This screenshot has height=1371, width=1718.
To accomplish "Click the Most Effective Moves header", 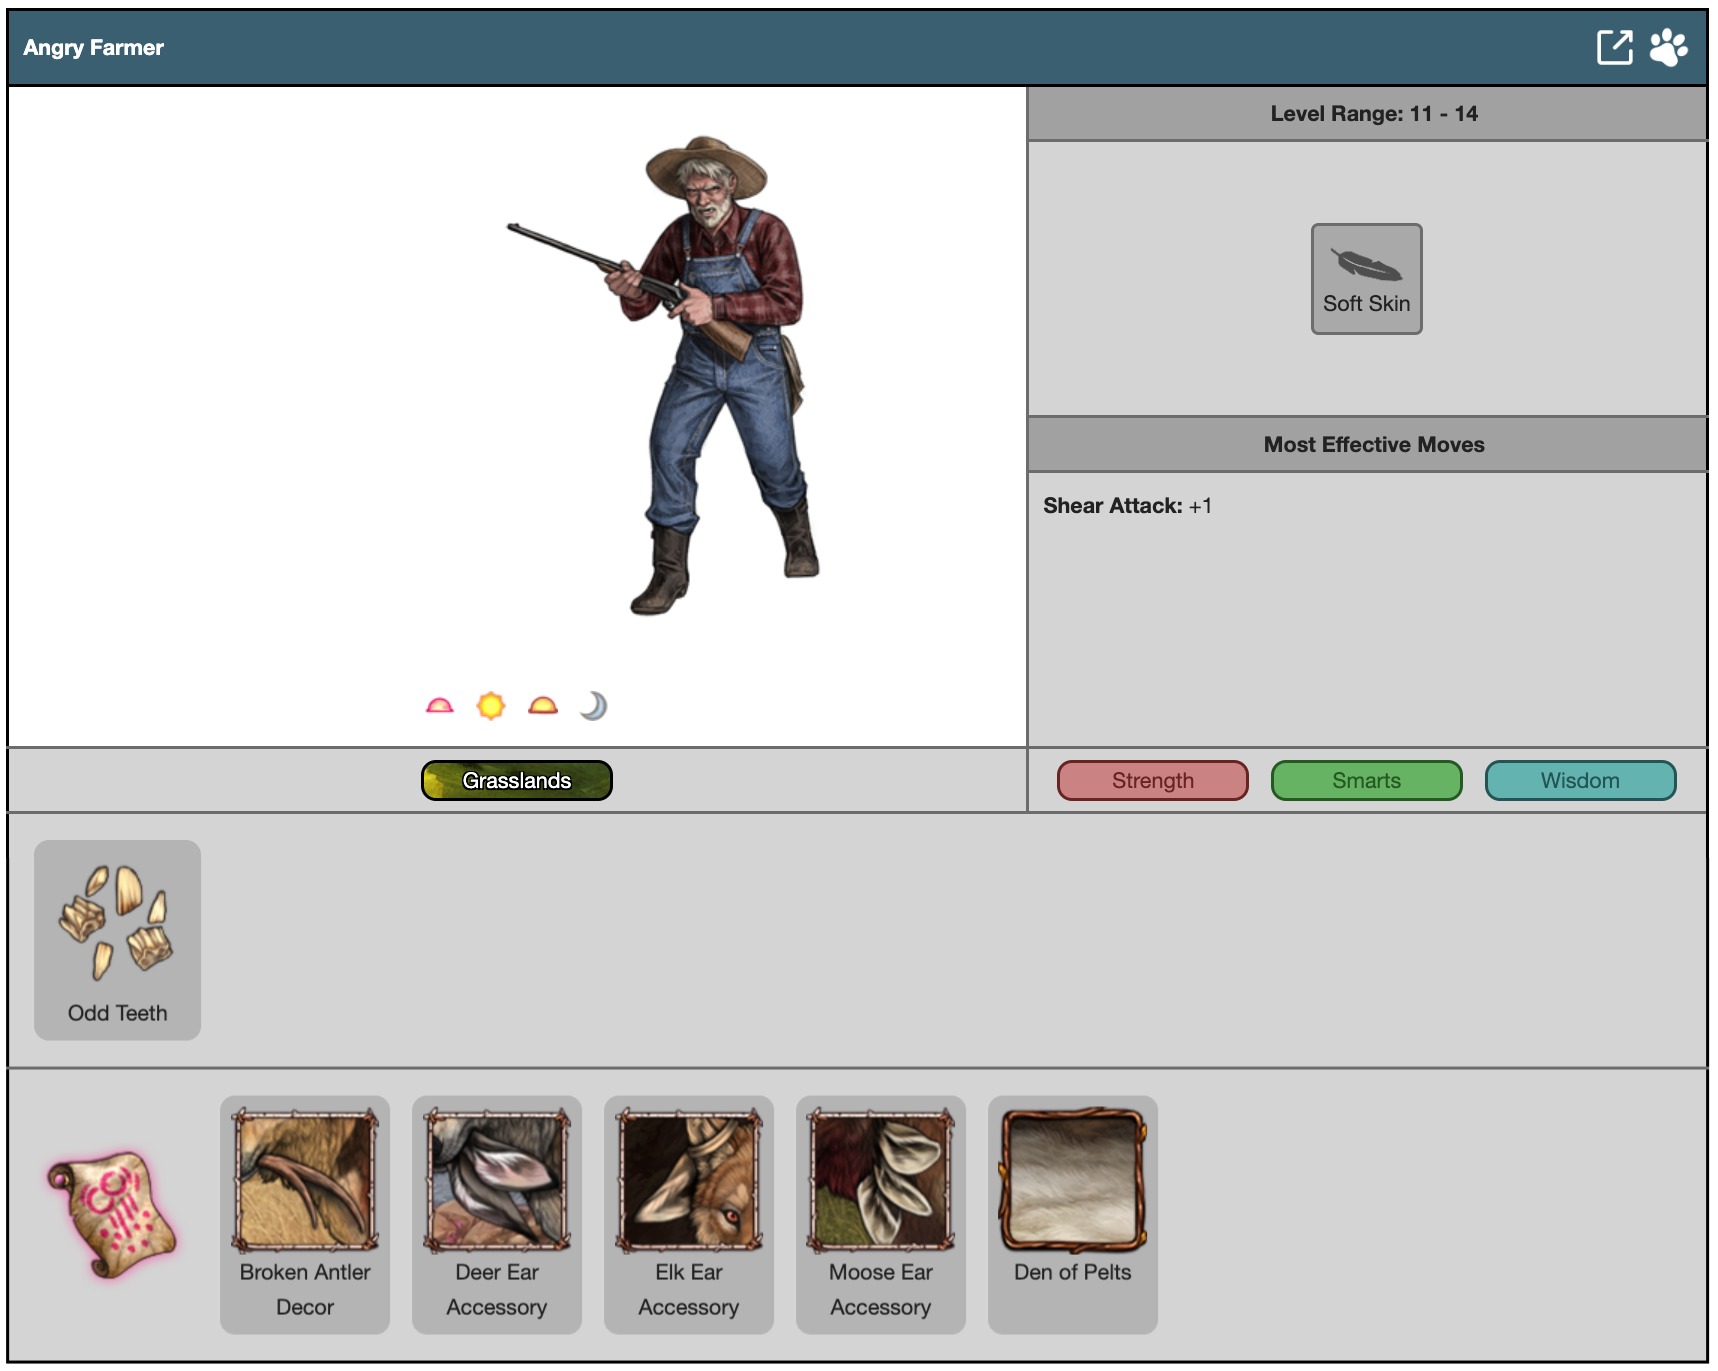I will (x=1373, y=444).
